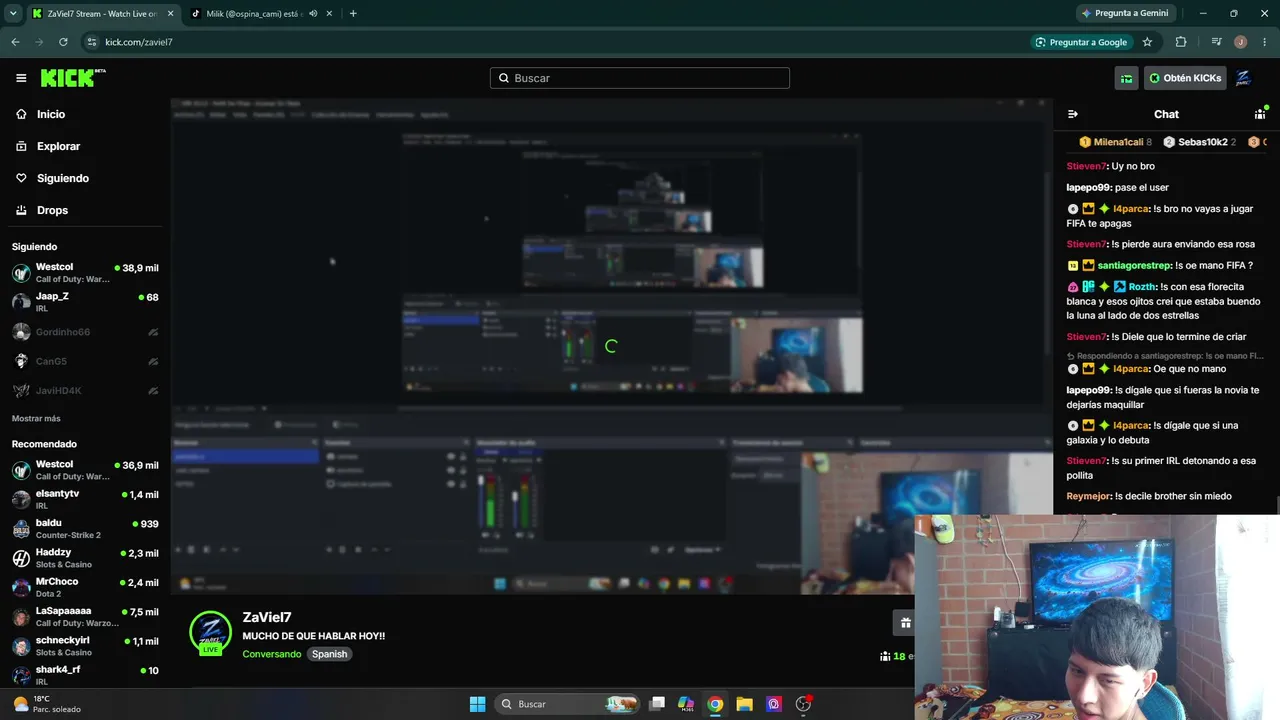Click the Spanish language tag

click(329, 654)
